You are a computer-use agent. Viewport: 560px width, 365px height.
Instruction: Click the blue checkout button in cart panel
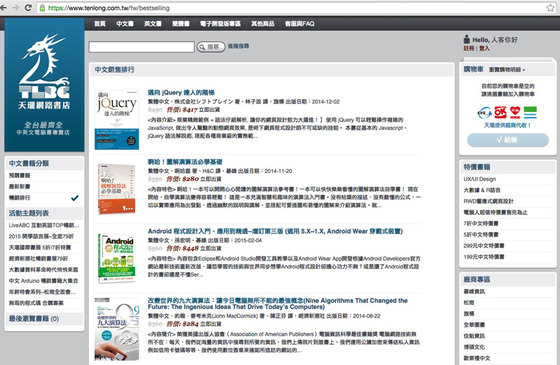(x=508, y=140)
